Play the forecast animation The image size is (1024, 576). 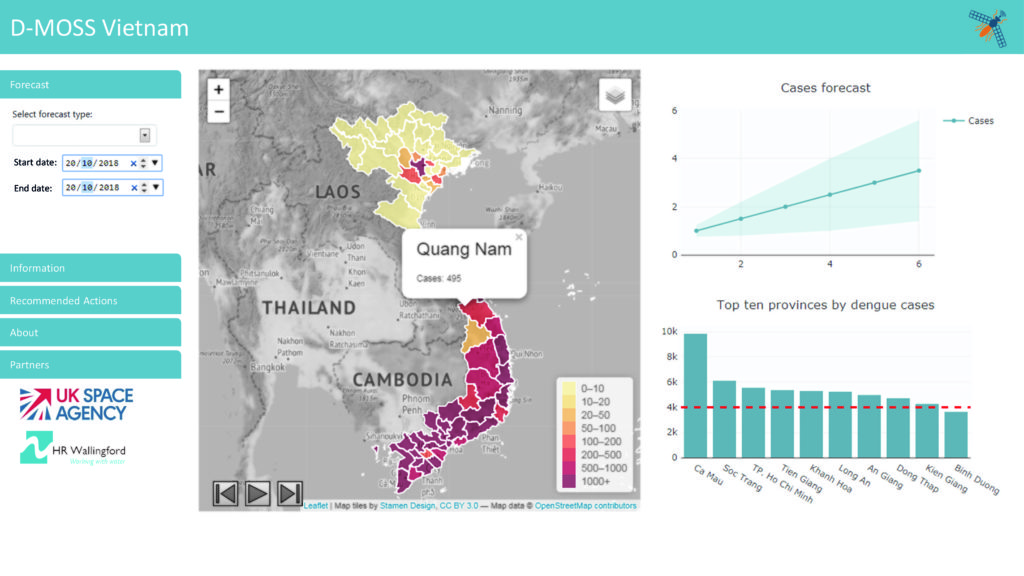click(x=257, y=493)
